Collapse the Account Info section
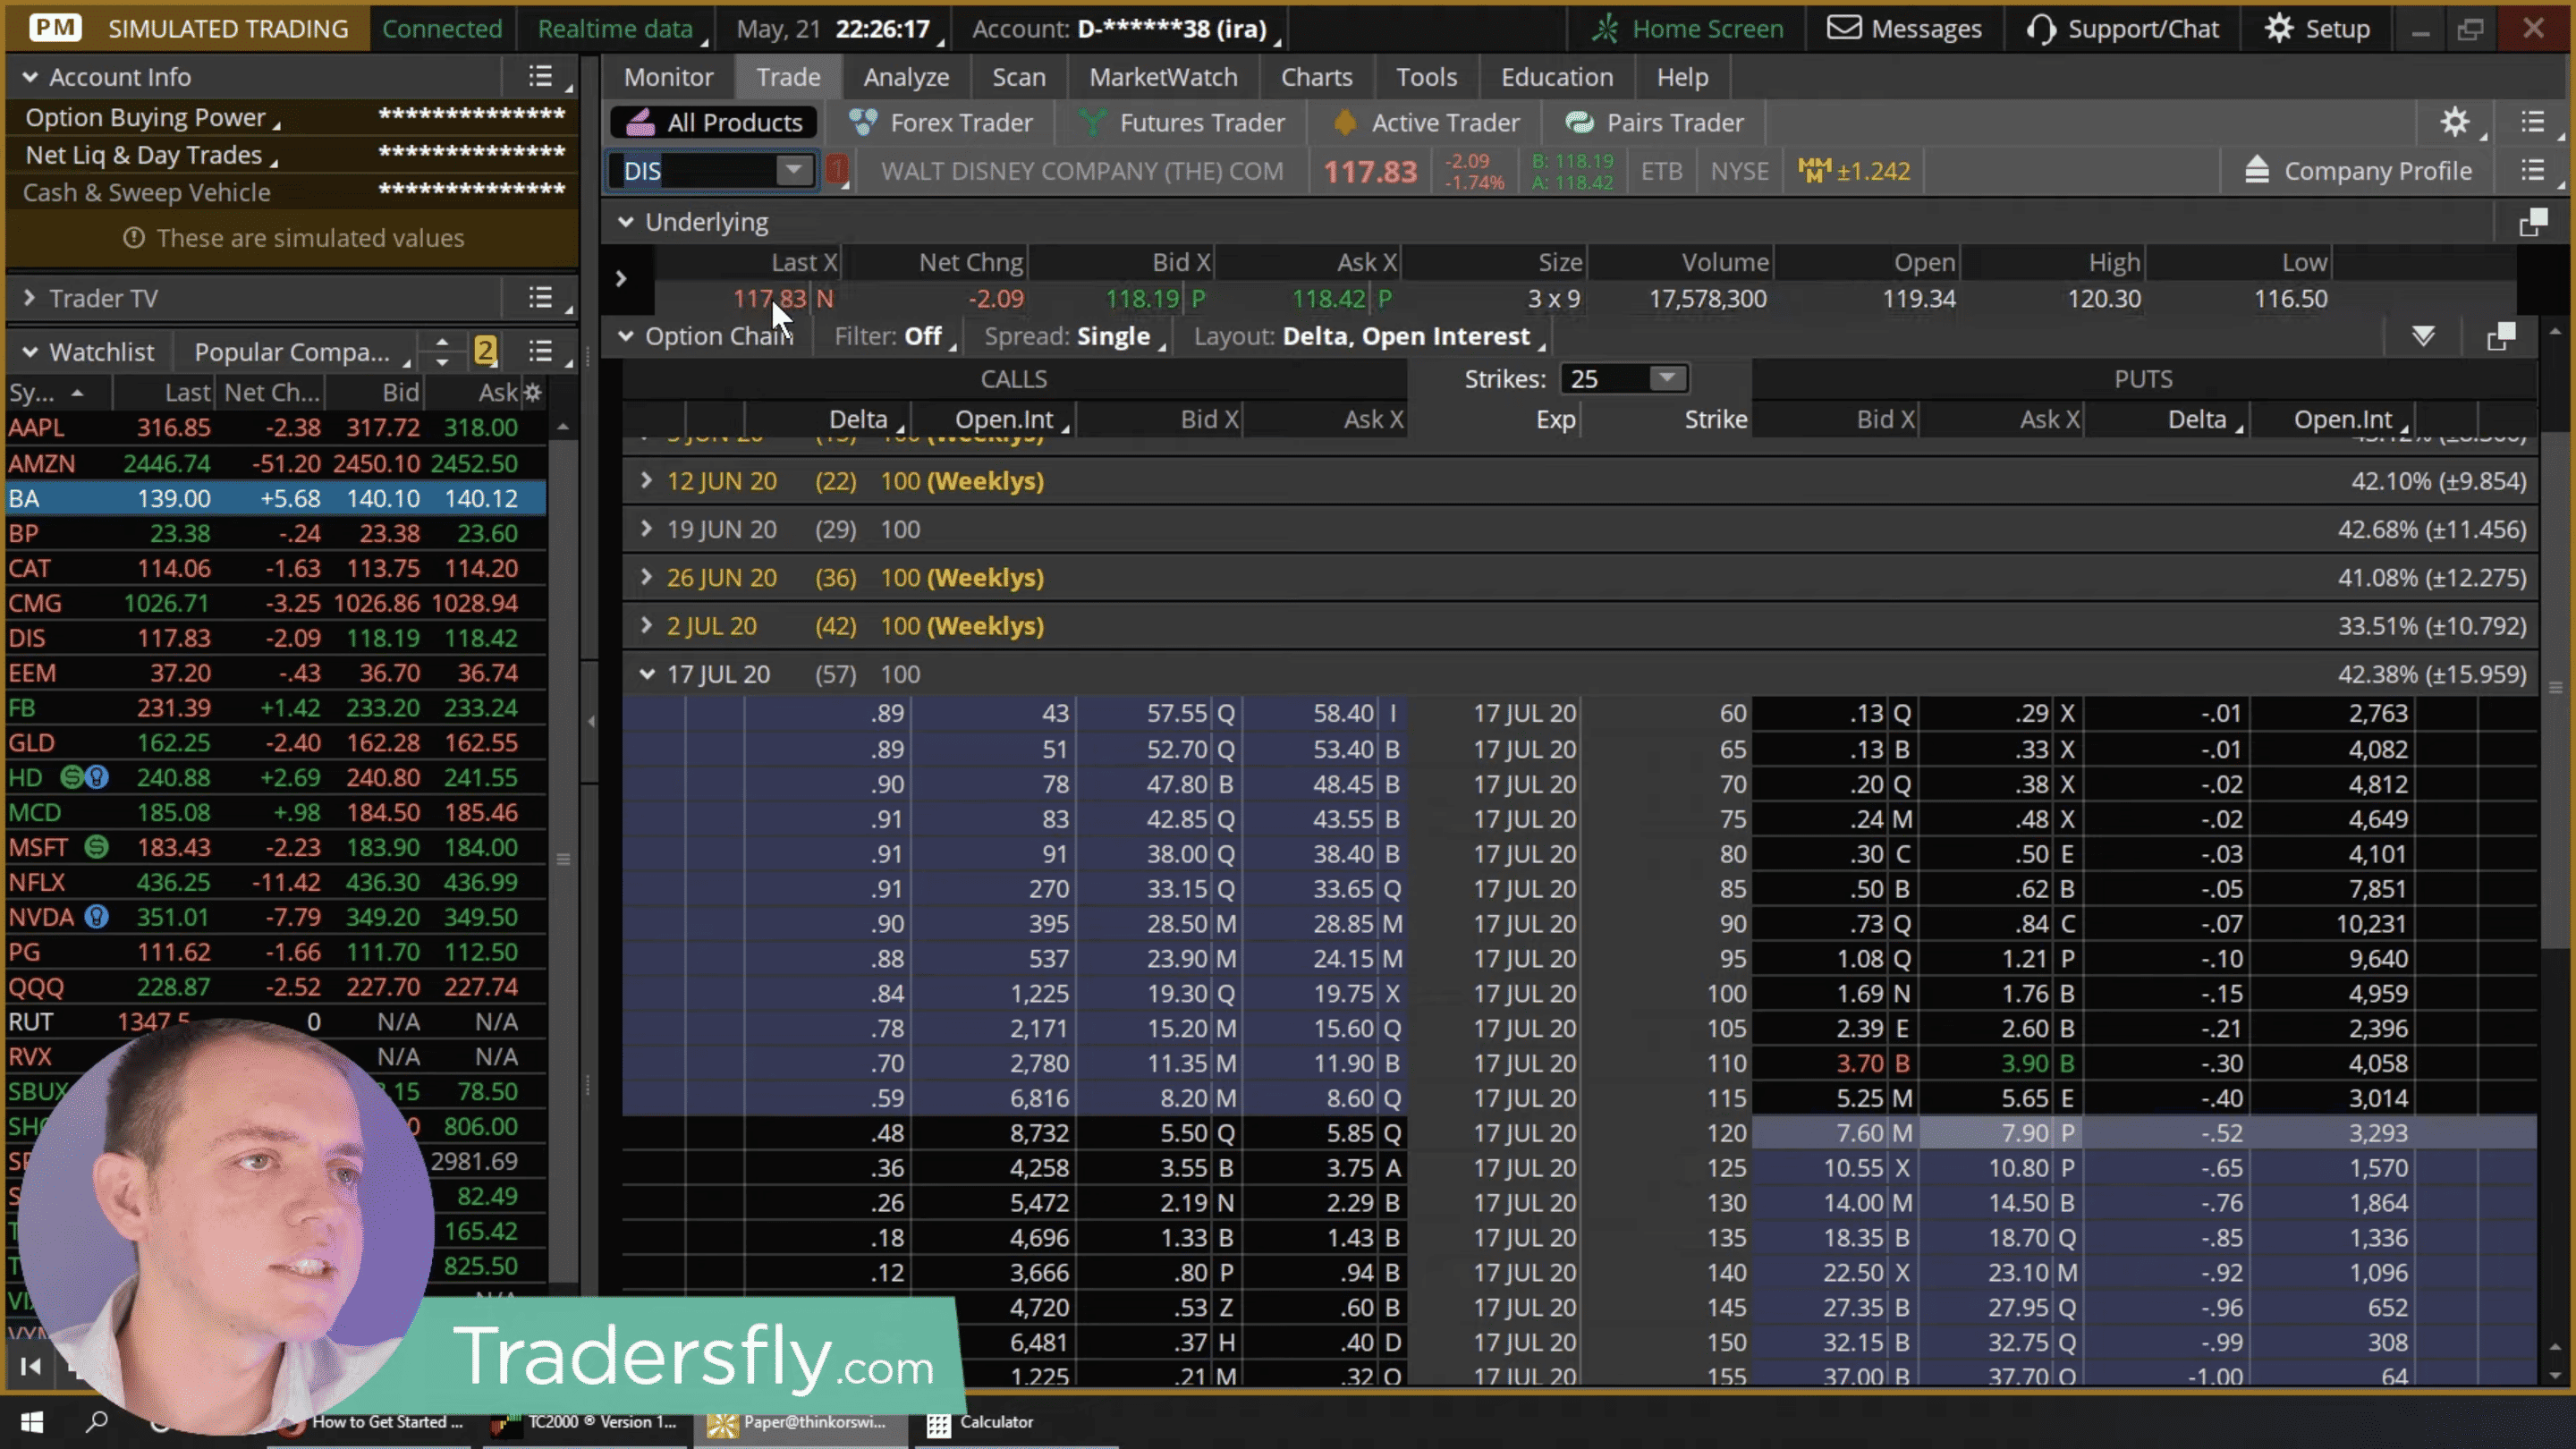 30,77
